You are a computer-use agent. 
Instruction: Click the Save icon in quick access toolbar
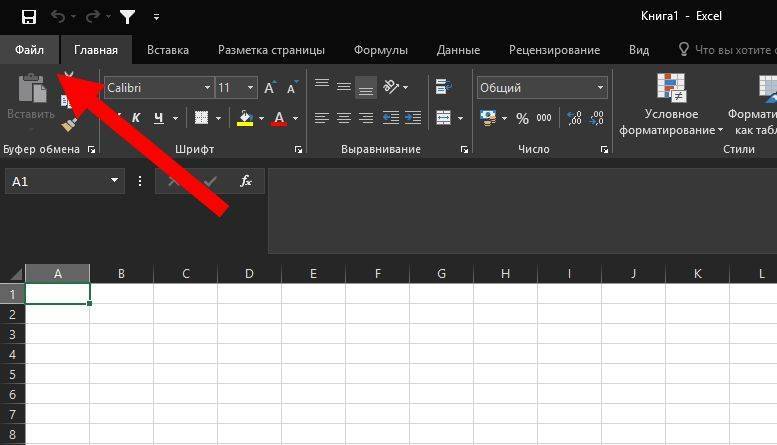pos(28,17)
